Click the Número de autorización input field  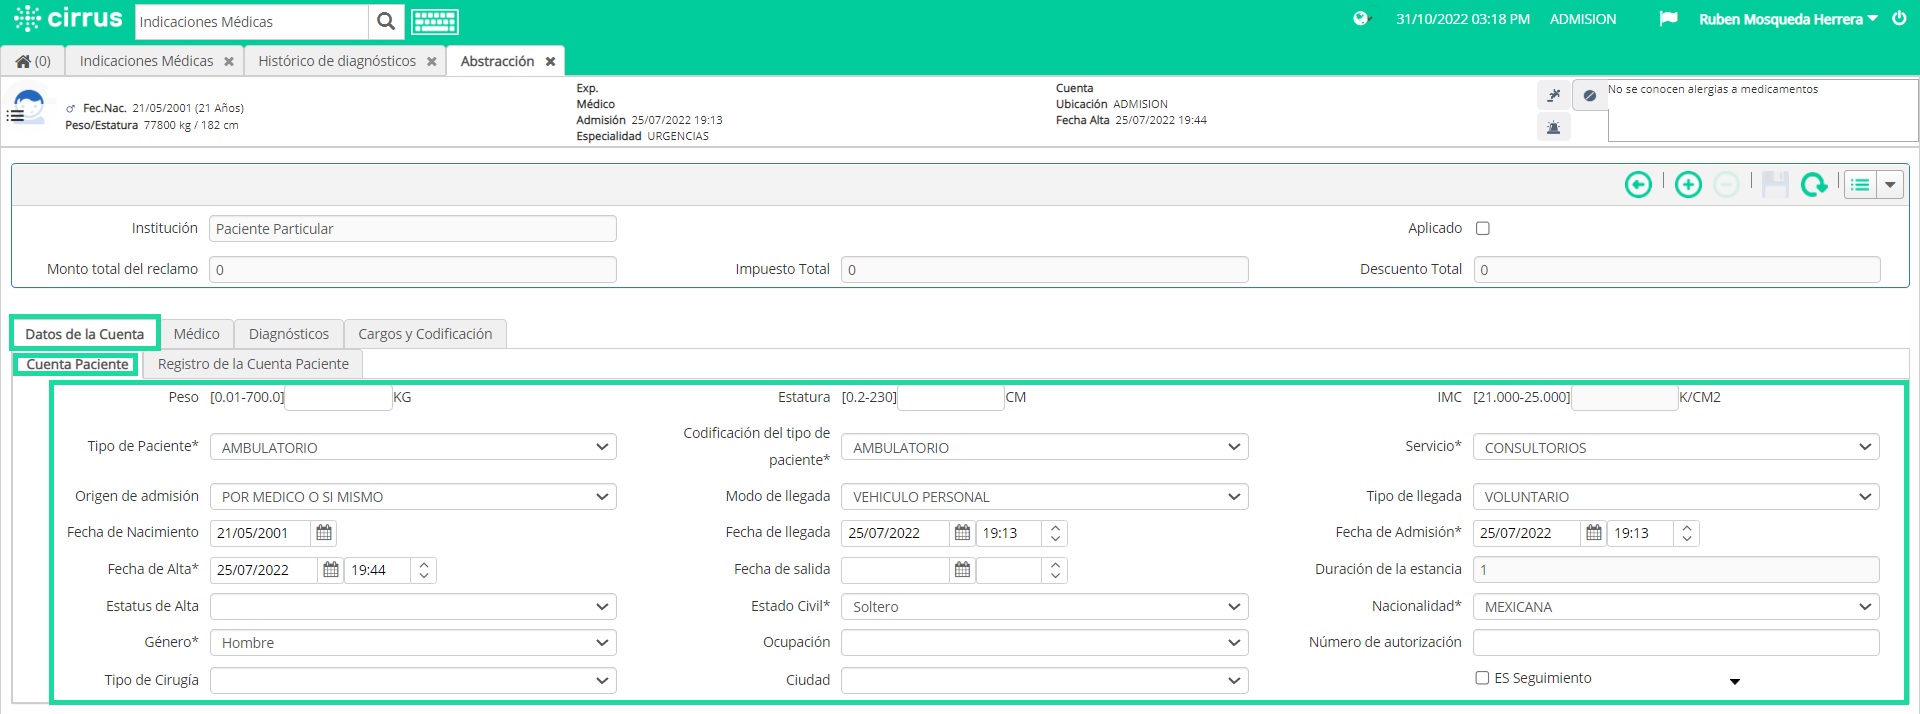tap(1676, 642)
